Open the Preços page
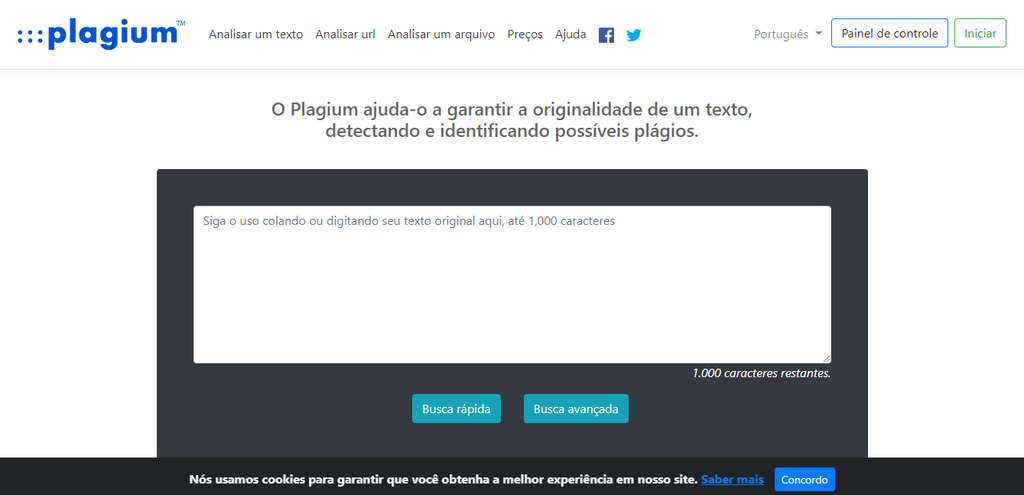The height and width of the screenshot is (495, 1024). [x=525, y=35]
